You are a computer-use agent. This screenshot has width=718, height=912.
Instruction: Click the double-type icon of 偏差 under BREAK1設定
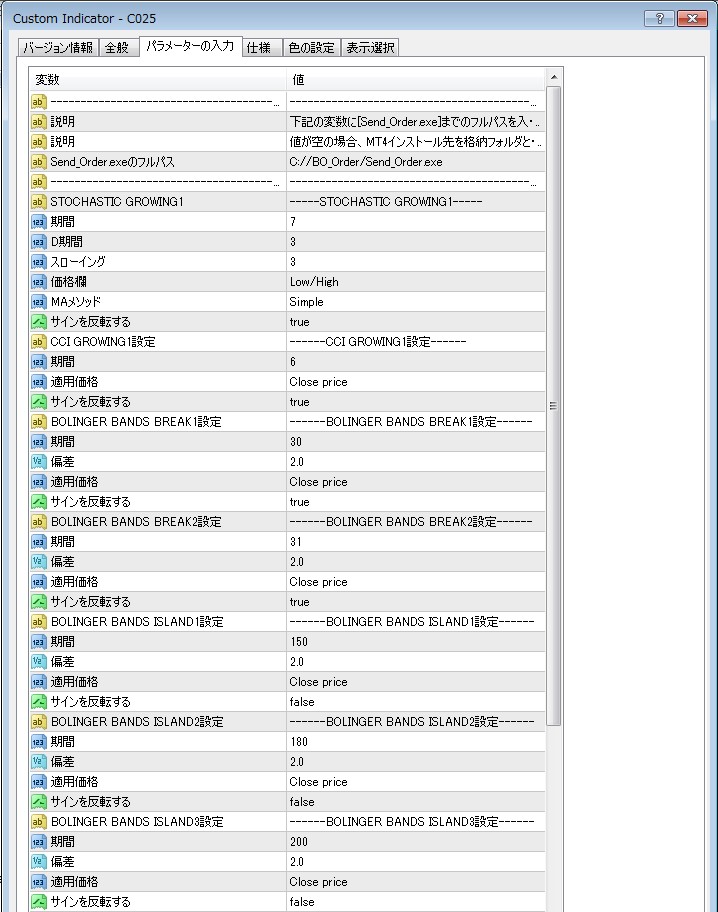tap(38, 462)
